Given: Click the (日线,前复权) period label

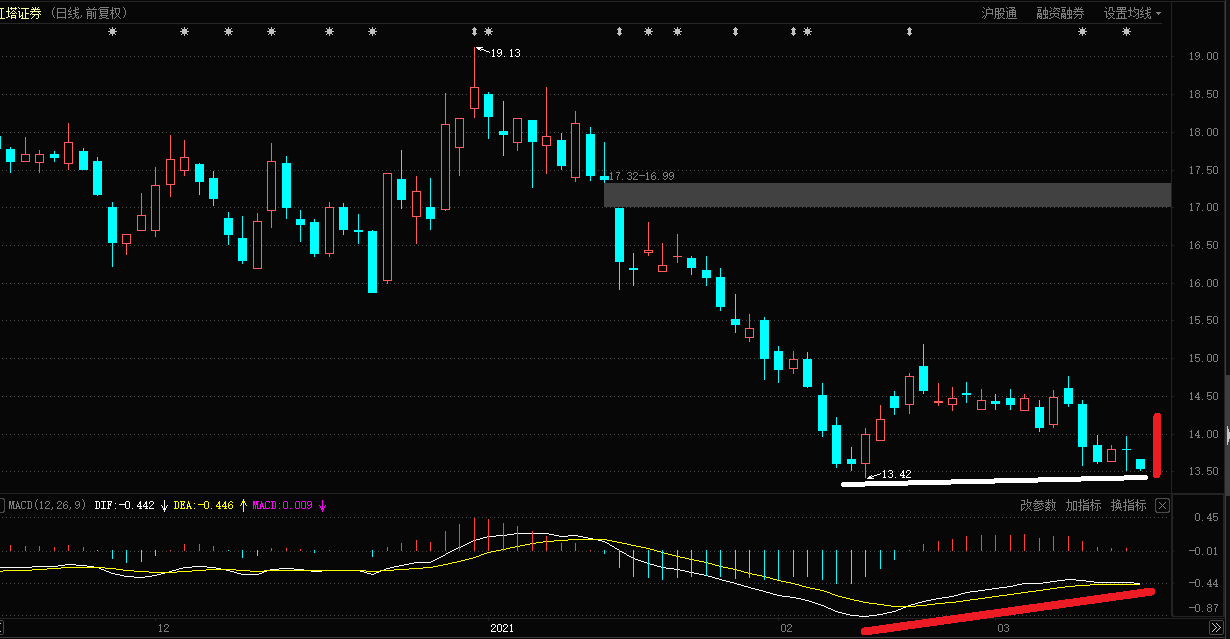Looking at the screenshot, I should tap(90, 13).
